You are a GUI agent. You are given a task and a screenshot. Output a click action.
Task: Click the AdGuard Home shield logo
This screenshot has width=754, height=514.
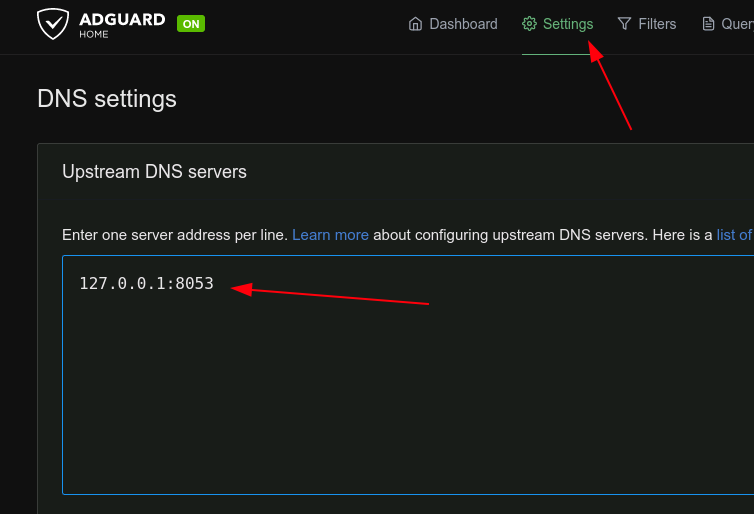[53, 24]
